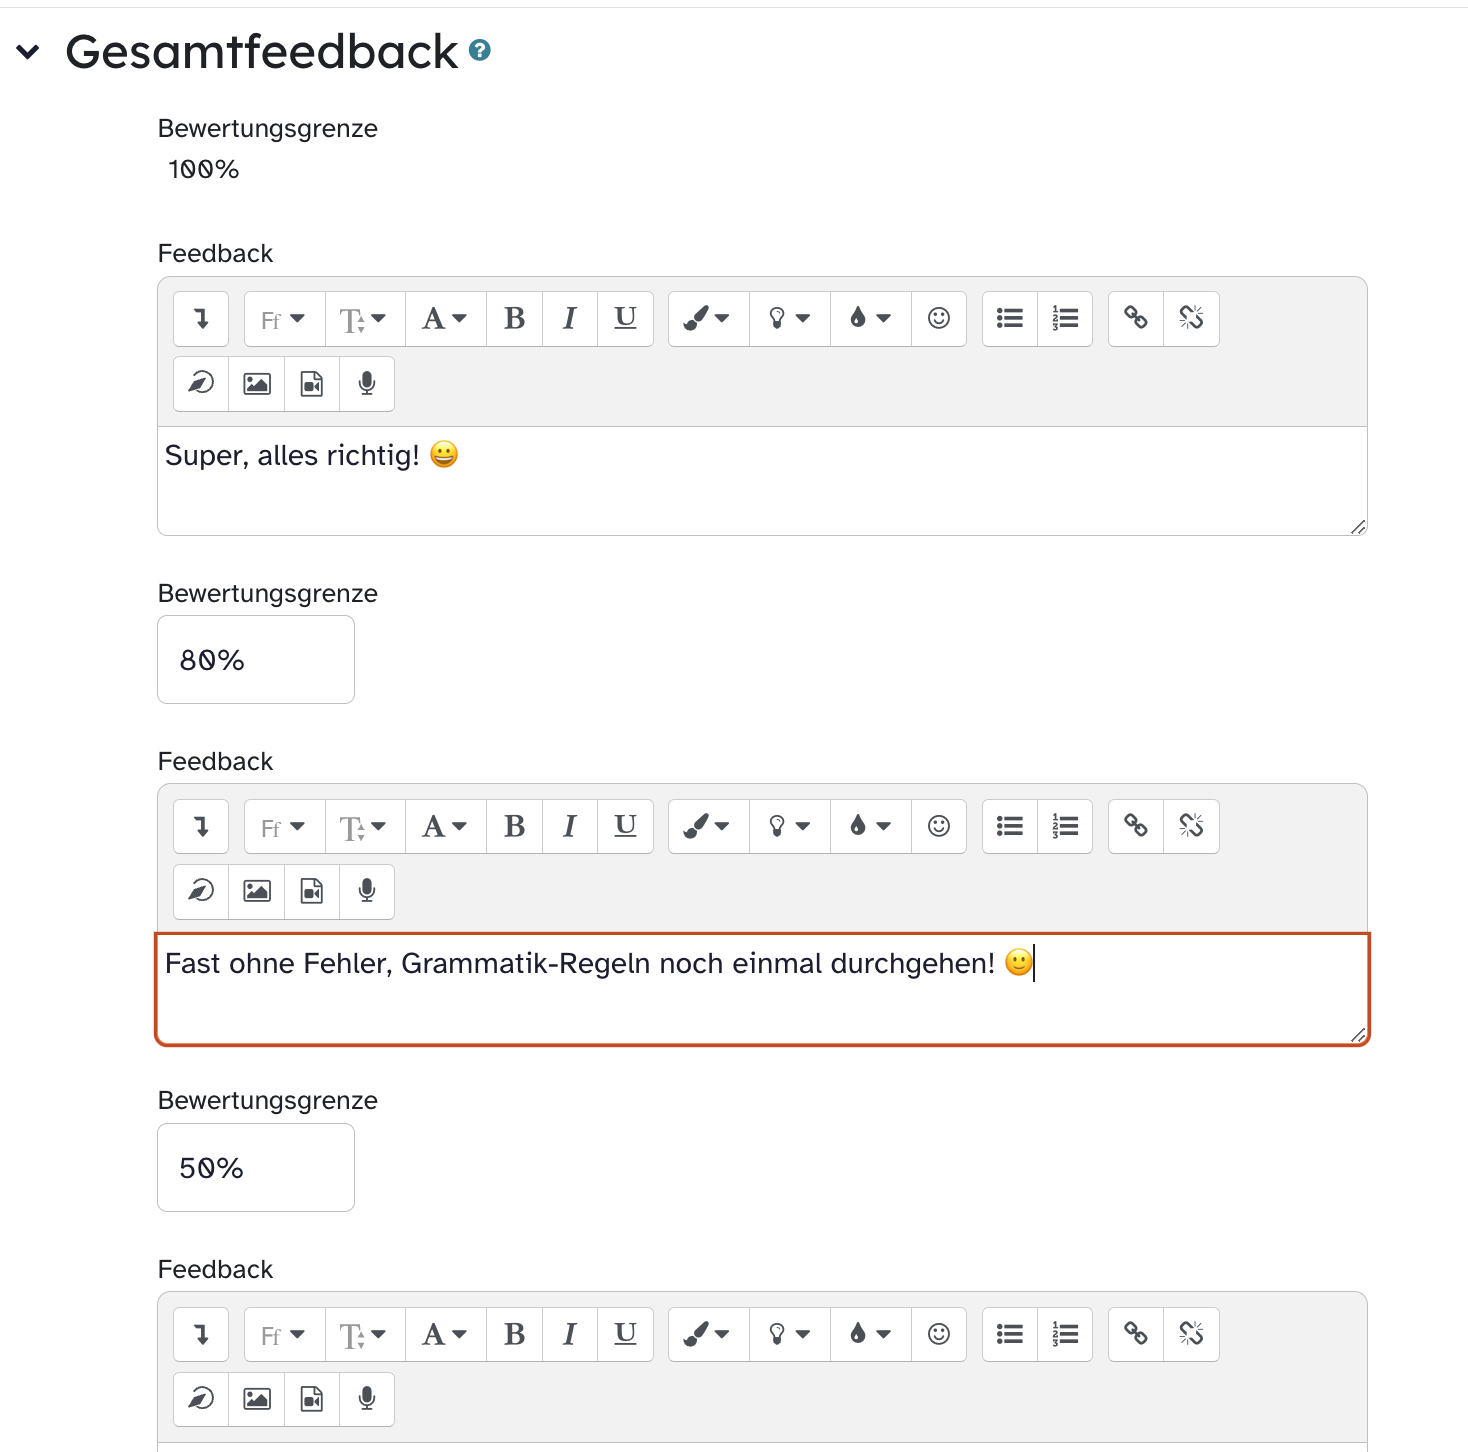Insert image in the second feedback editor
The width and height of the screenshot is (1468, 1452).
click(x=257, y=891)
